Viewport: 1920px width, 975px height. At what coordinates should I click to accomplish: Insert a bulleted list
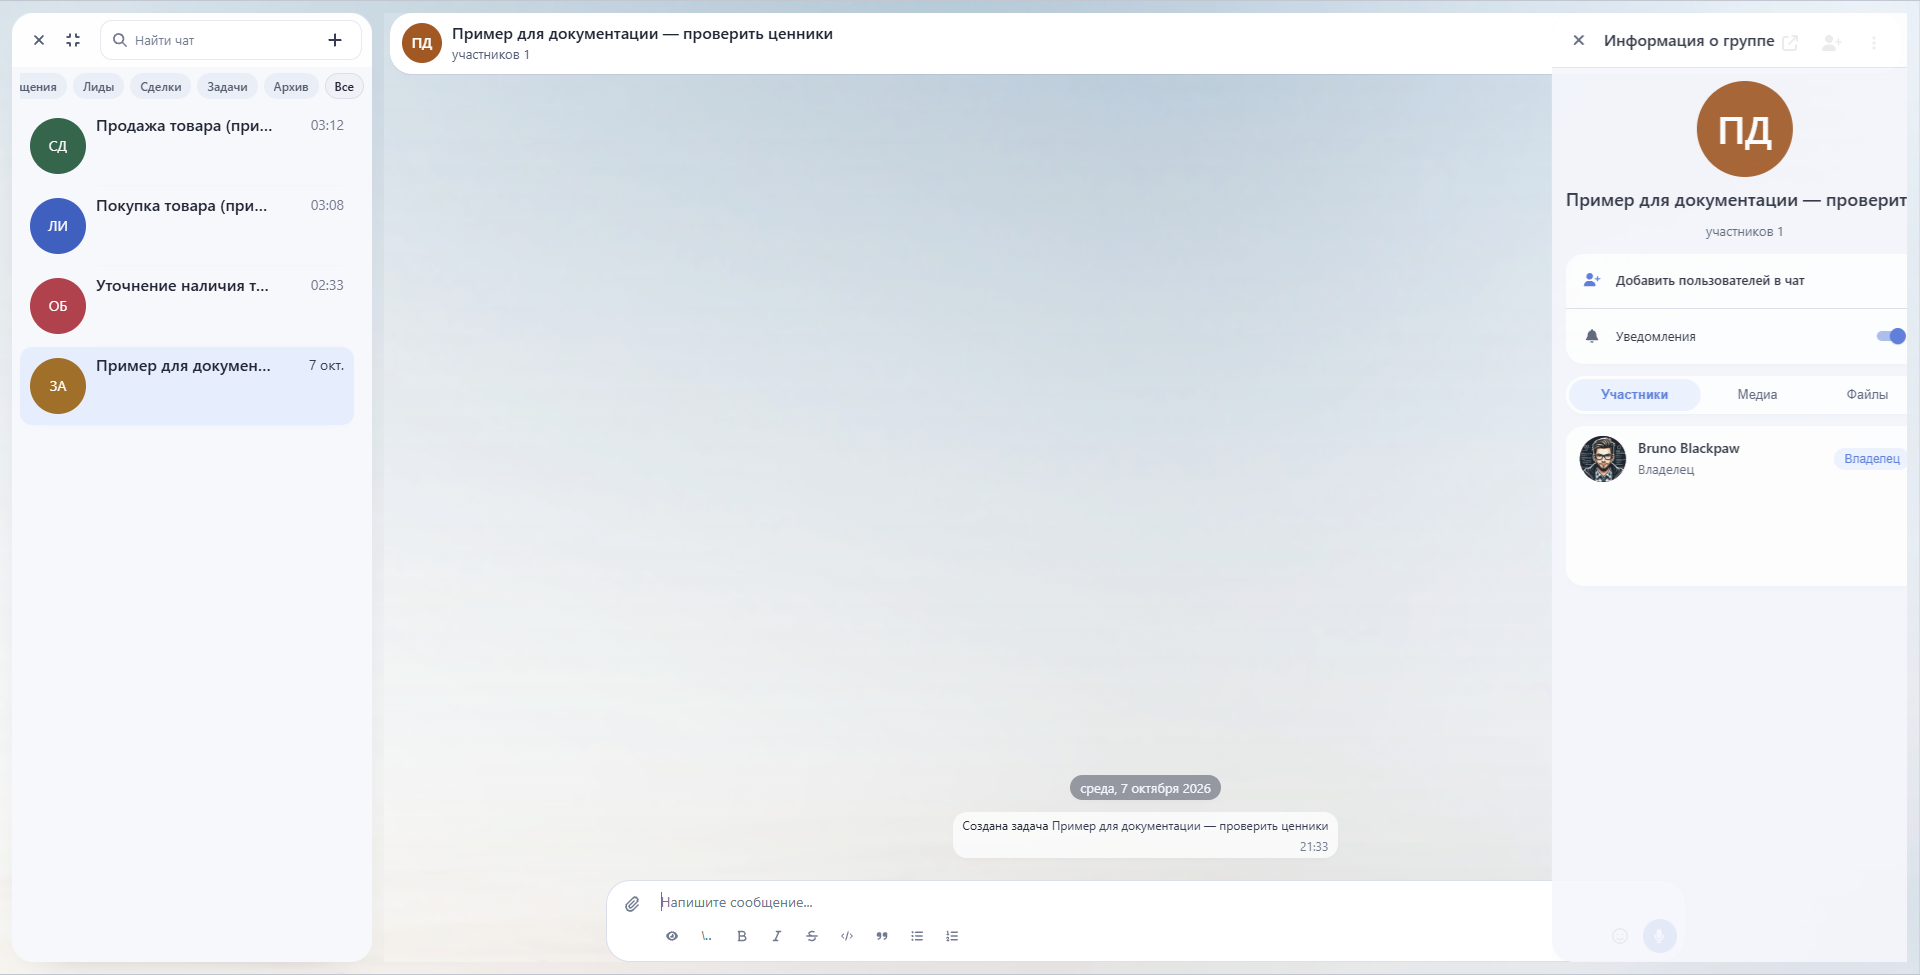click(x=917, y=936)
